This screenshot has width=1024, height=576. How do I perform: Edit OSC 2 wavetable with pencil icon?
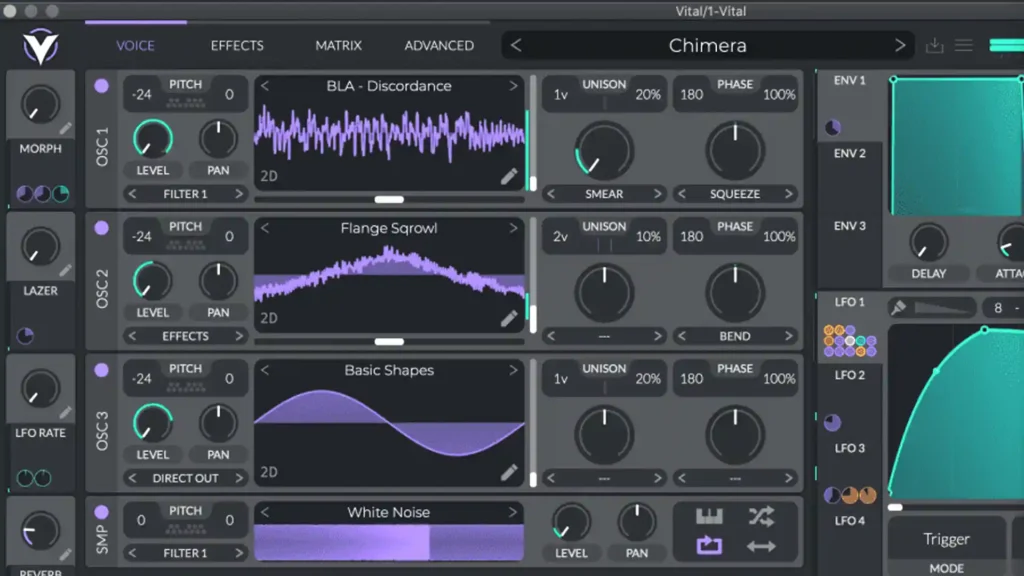[509, 318]
